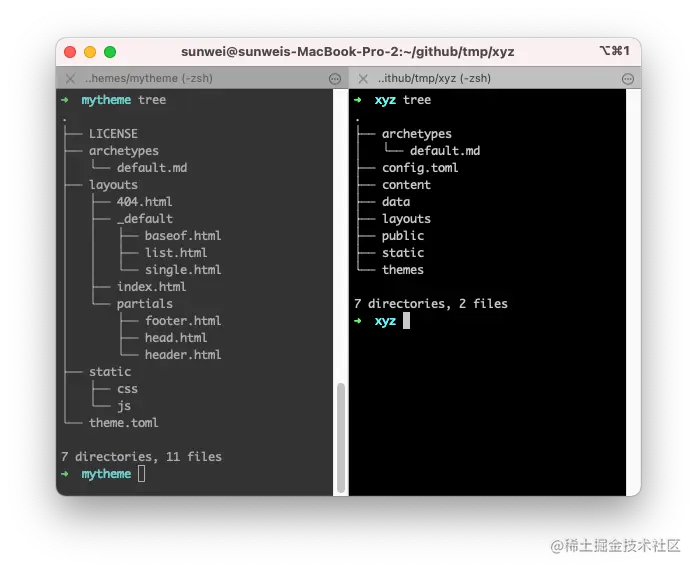Click '7 directories, 2 files' summary

click(x=431, y=304)
